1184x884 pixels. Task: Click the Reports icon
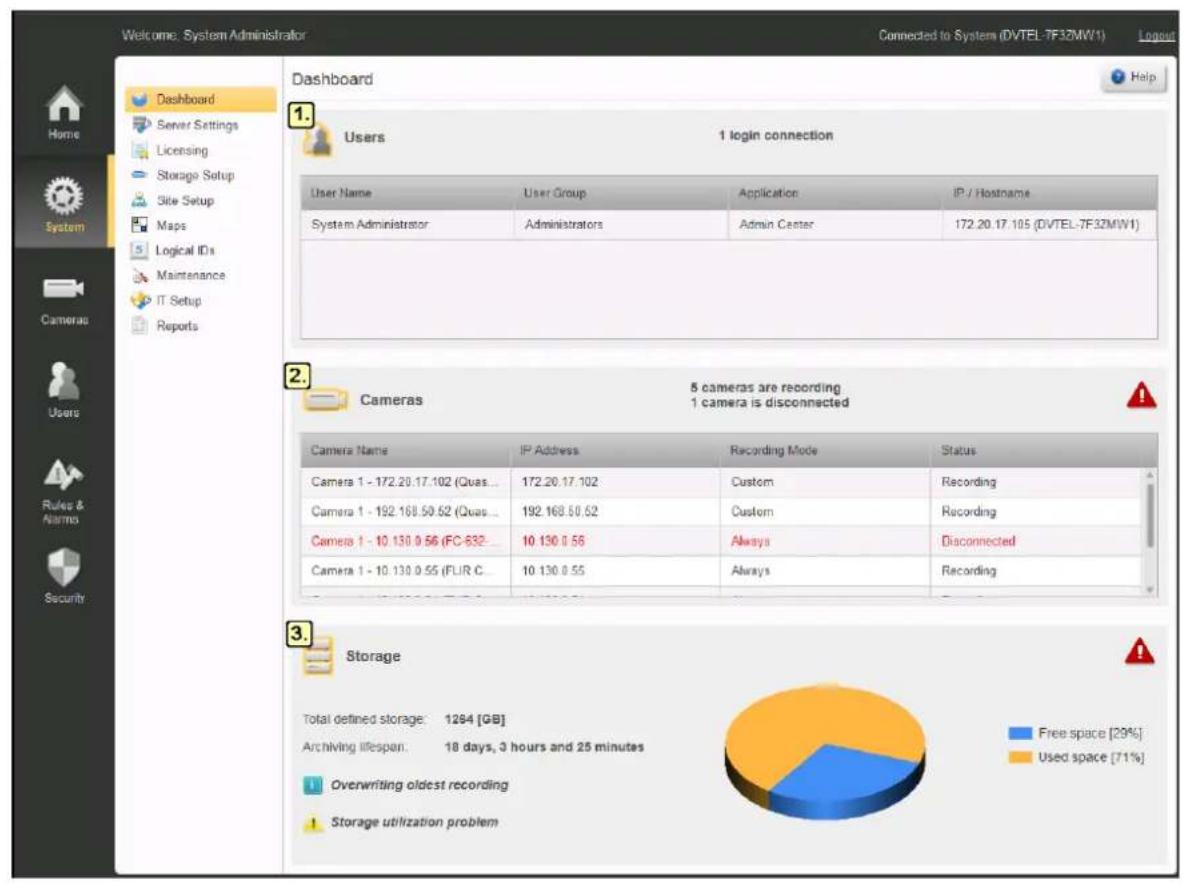click(x=140, y=325)
